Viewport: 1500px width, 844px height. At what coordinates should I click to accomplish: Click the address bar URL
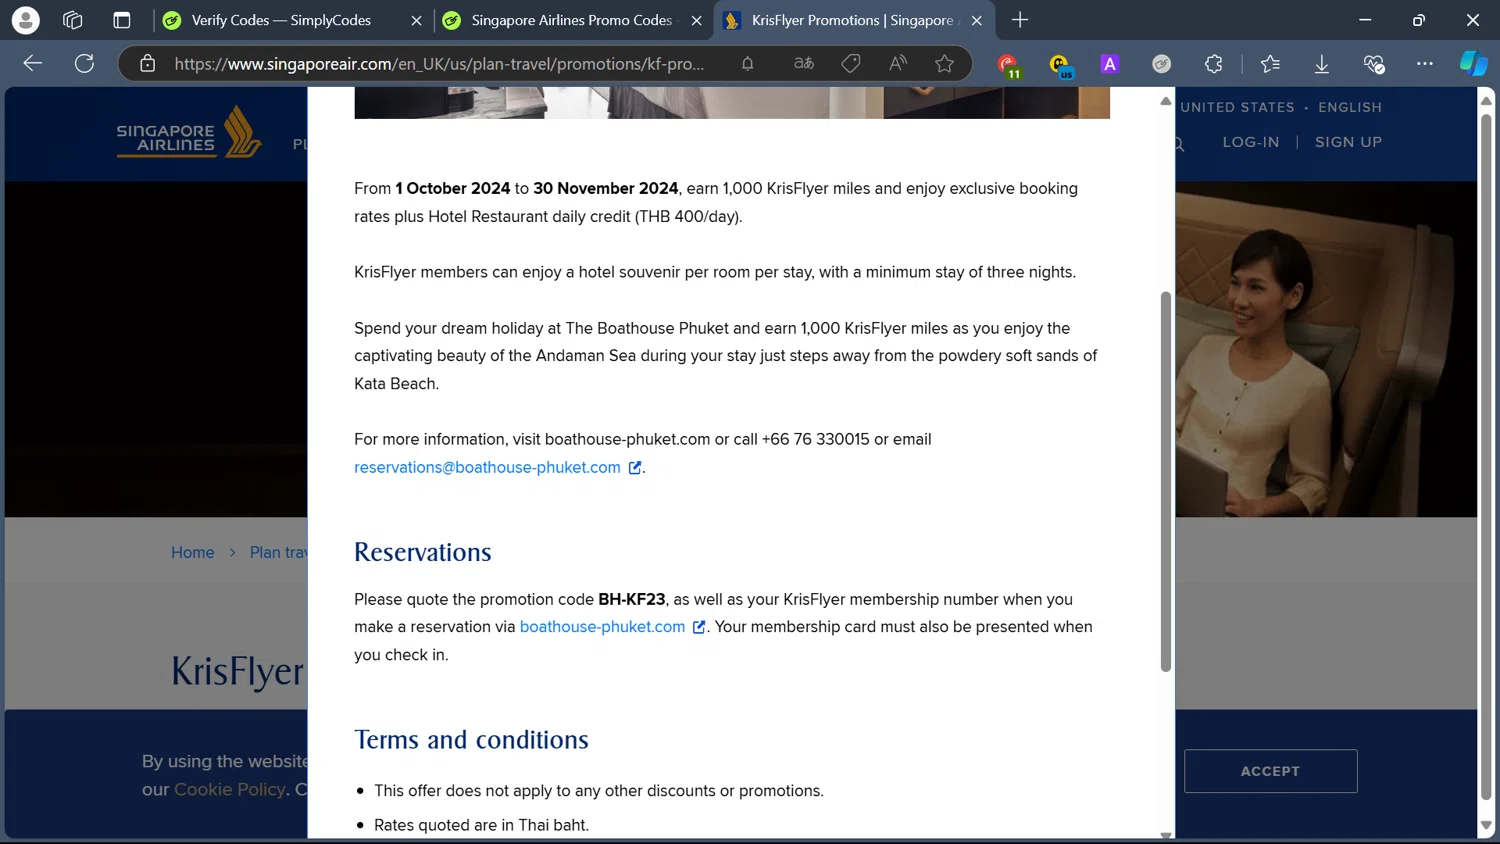(439, 64)
